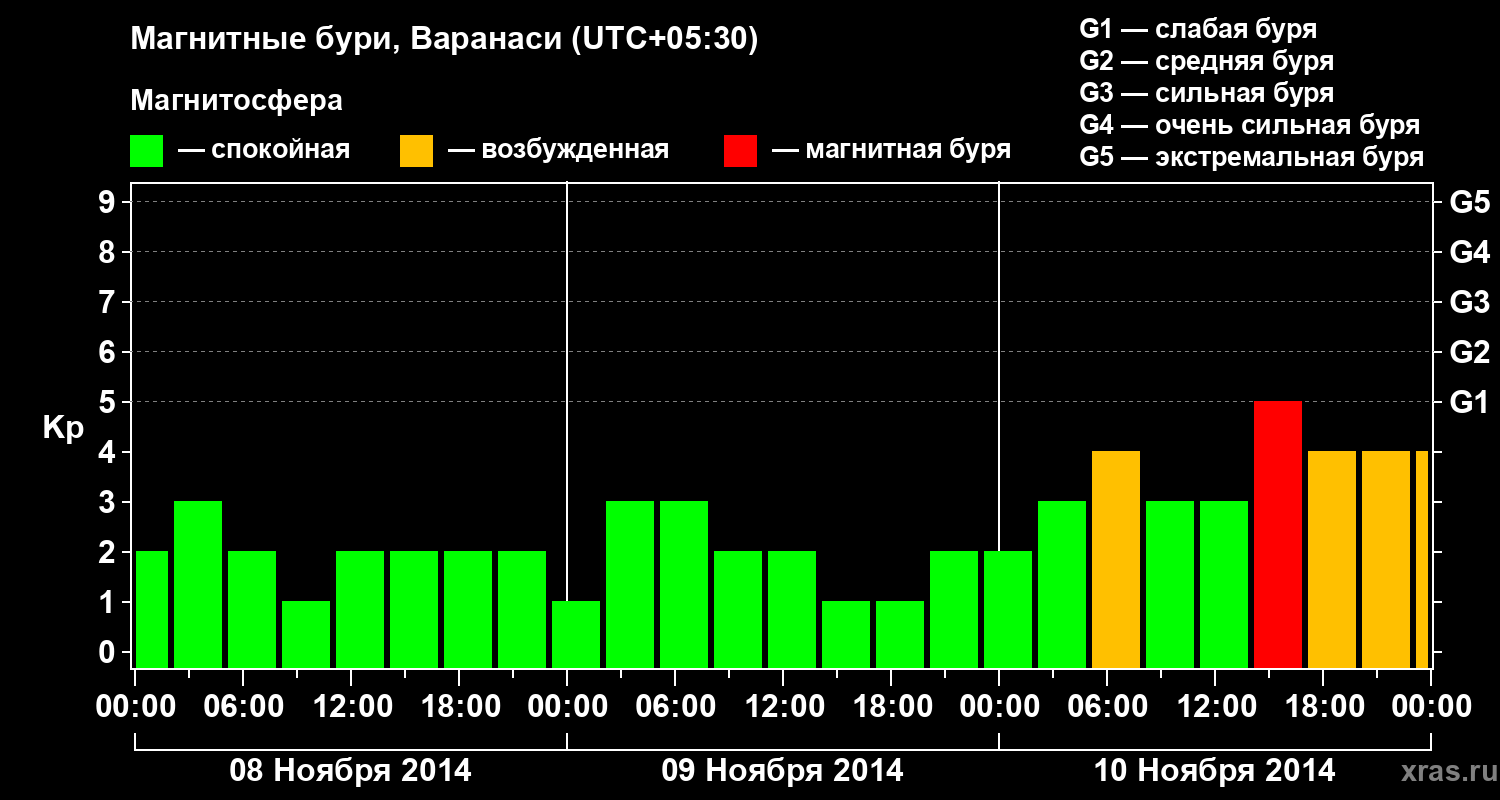The image size is (1500, 800).
Task: Select the 'G4 — очень сильная буря' legend line
Action: coord(1250,125)
